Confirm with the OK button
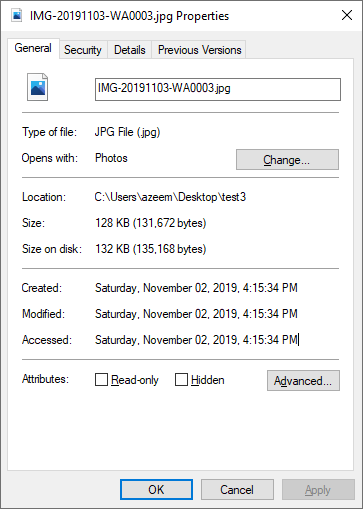Viewport: 363px width, 509px height. point(156,490)
